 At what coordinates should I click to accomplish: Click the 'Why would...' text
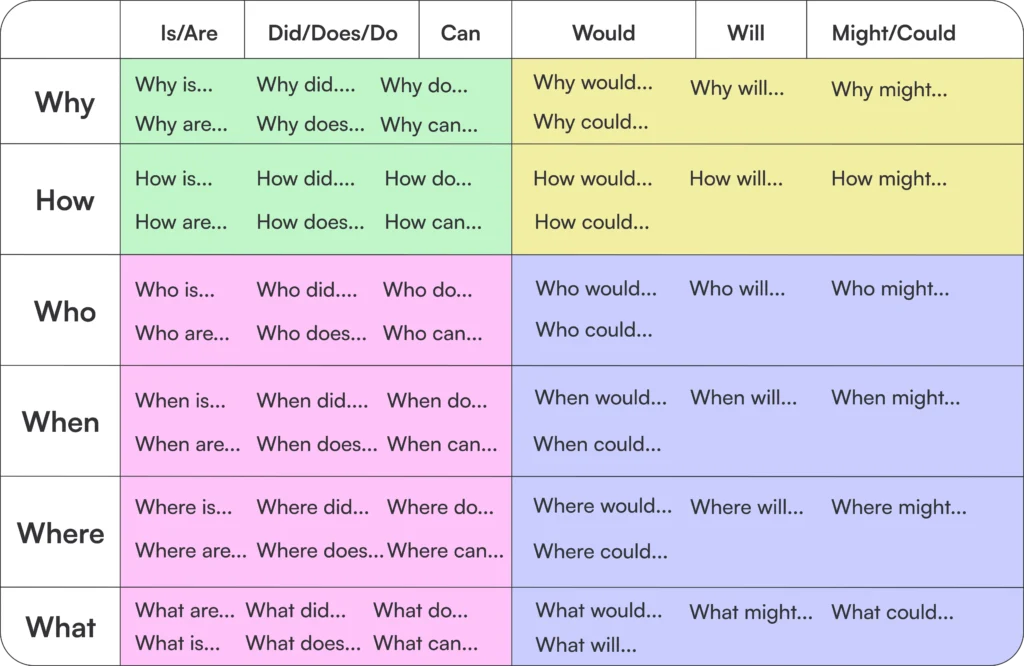pyautogui.click(x=593, y=82)
